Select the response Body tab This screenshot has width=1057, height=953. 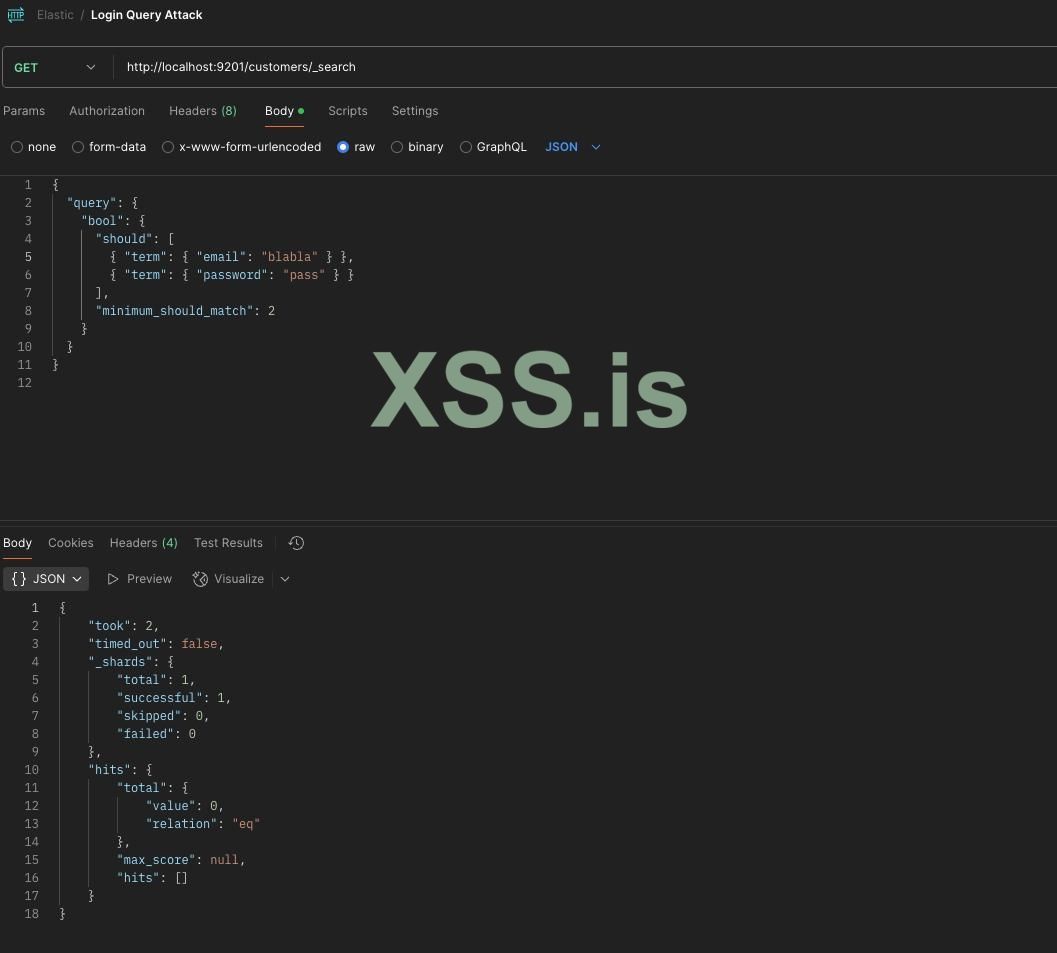pos(18,543)
